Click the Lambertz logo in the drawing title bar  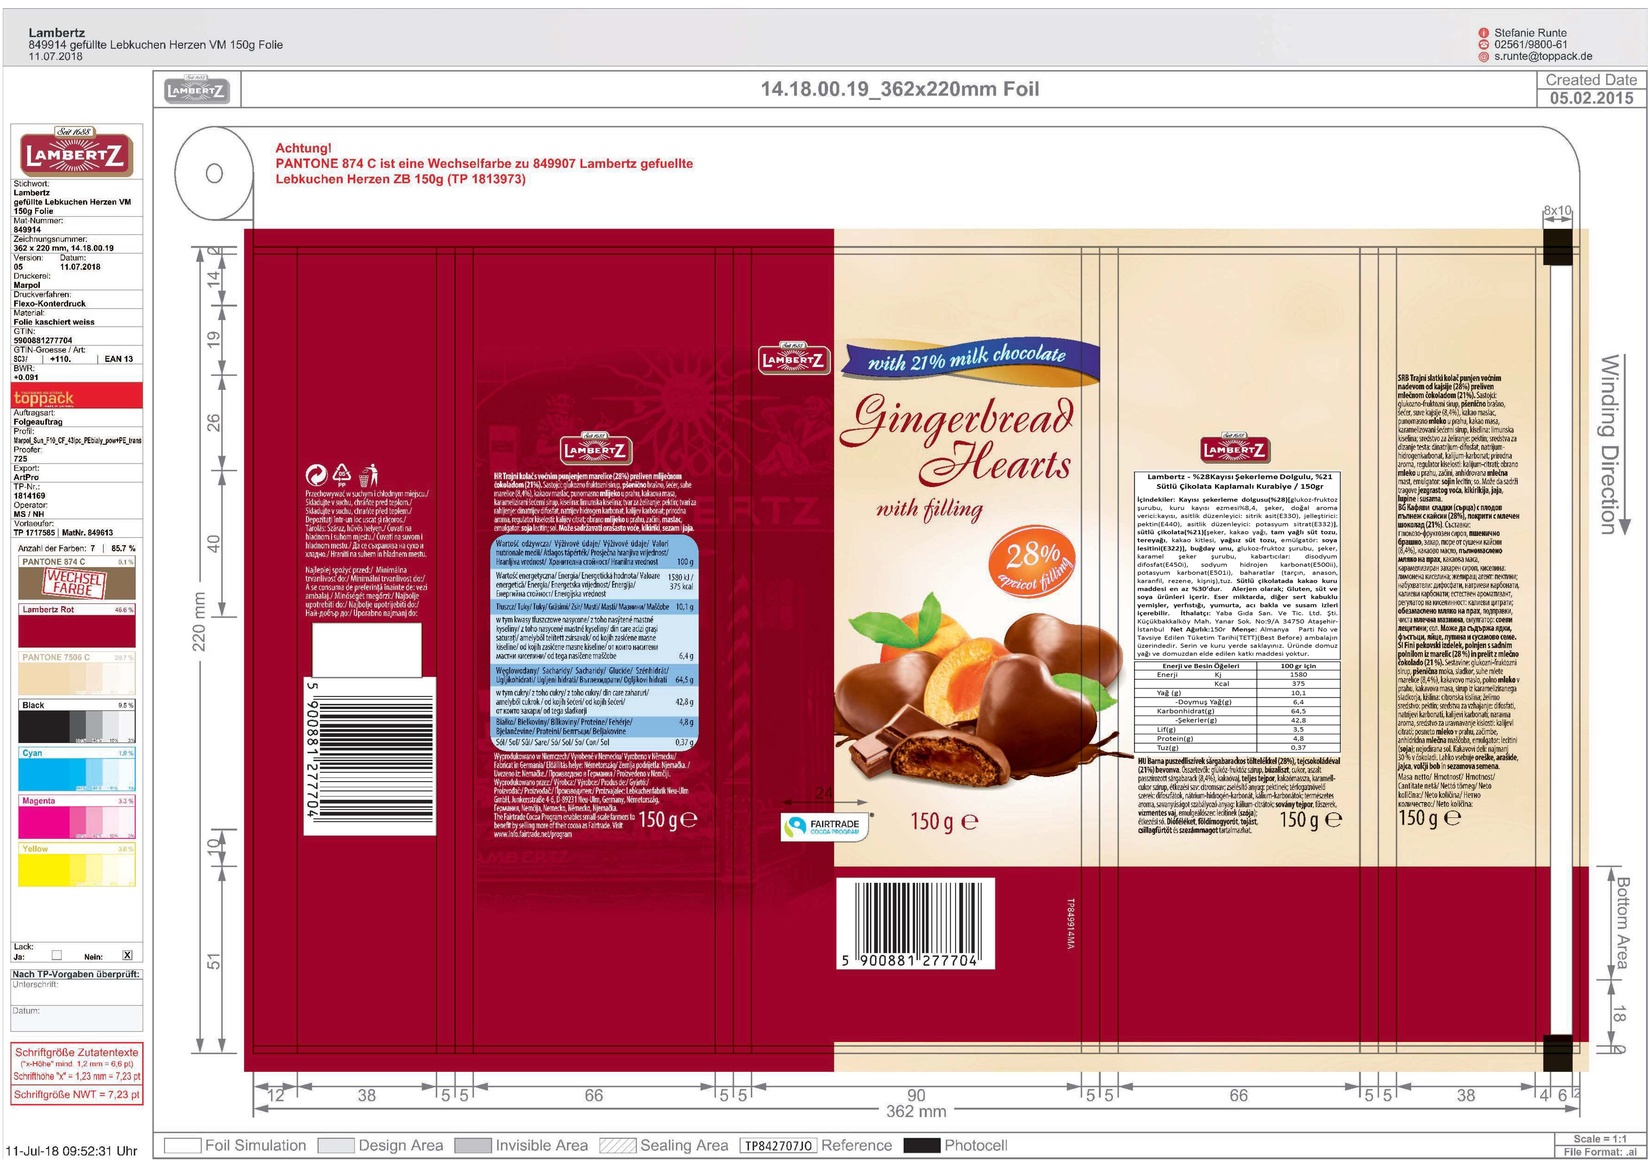(197, 91)
